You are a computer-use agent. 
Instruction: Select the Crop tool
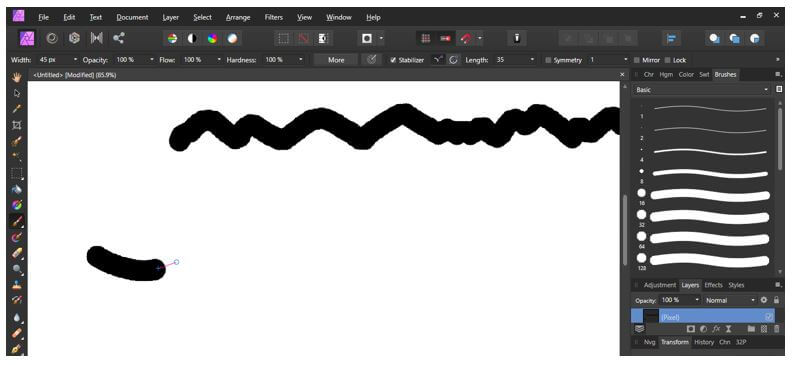click(x=17, y=125)
